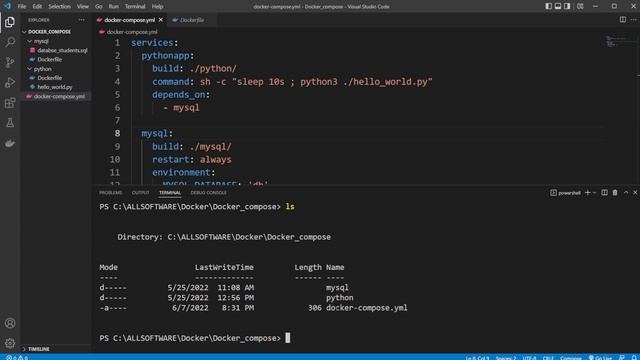Open the Explorer view in activity bar
The height and width of the screenshot is (360, 640).
pos(10,22)
